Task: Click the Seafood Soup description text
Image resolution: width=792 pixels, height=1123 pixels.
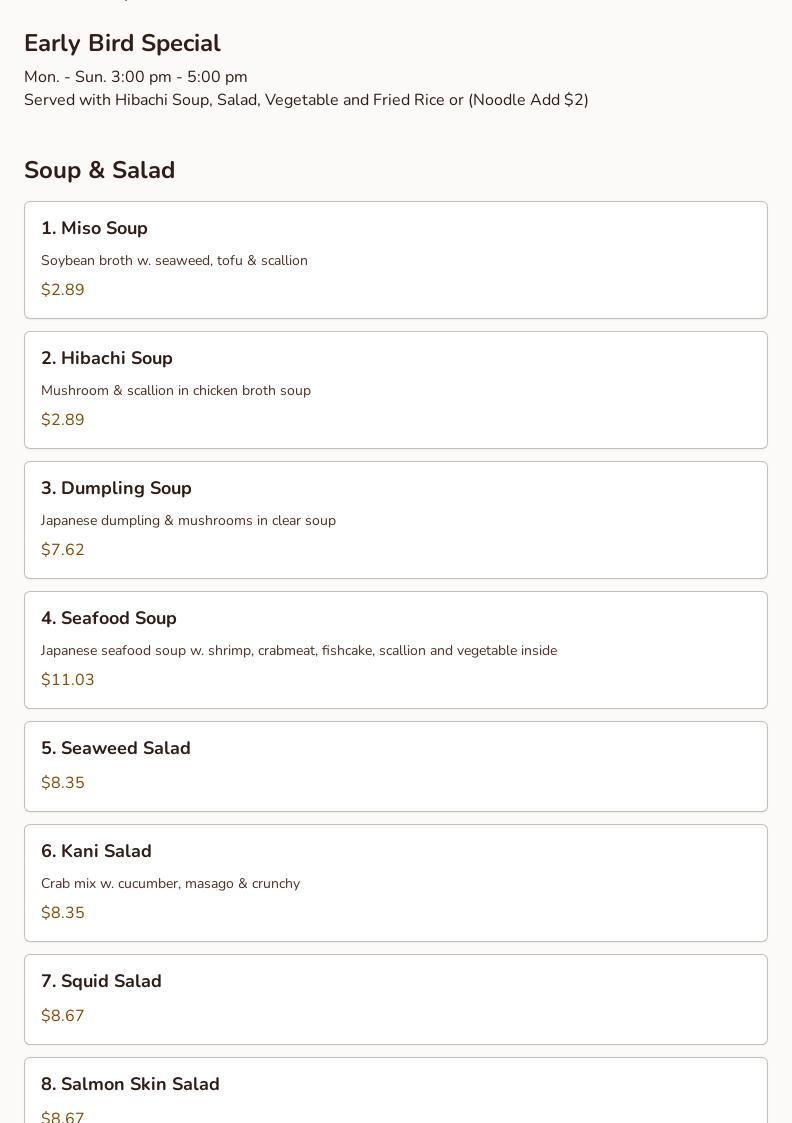Action: pos(299,651)
